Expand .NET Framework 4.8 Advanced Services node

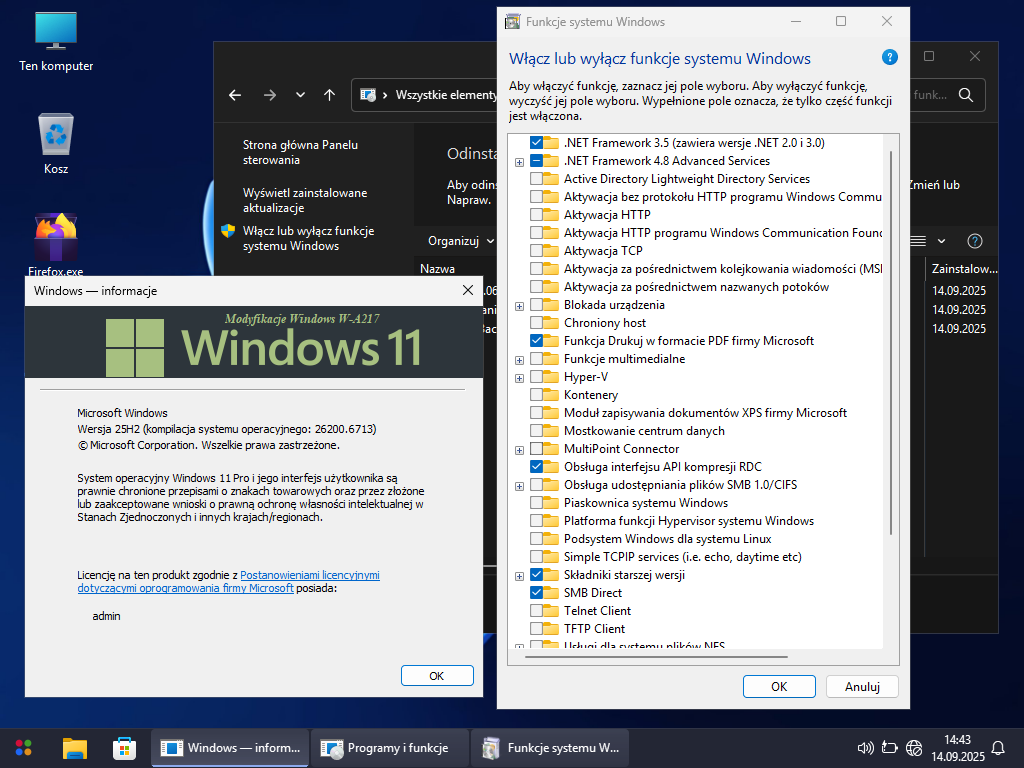tap(519, 162)
